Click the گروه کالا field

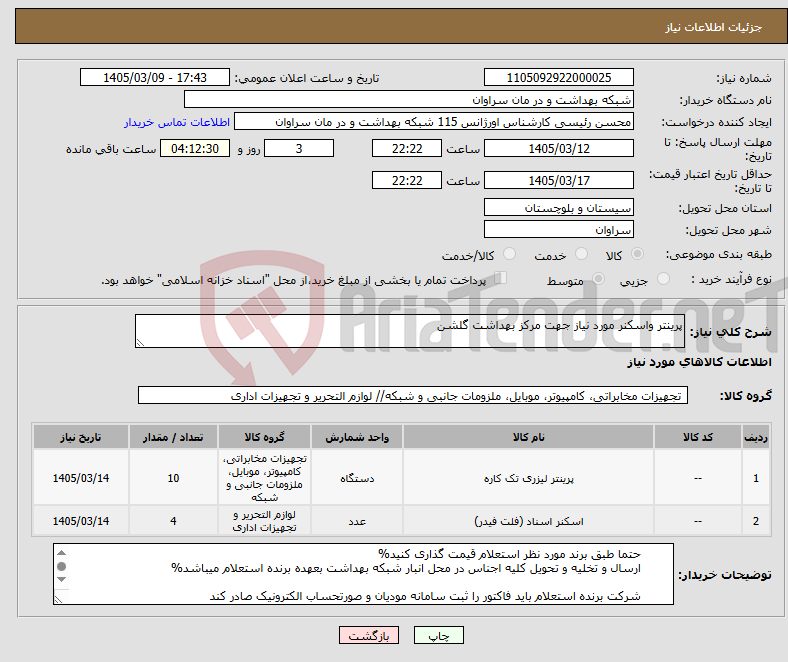tap(413, 395)
